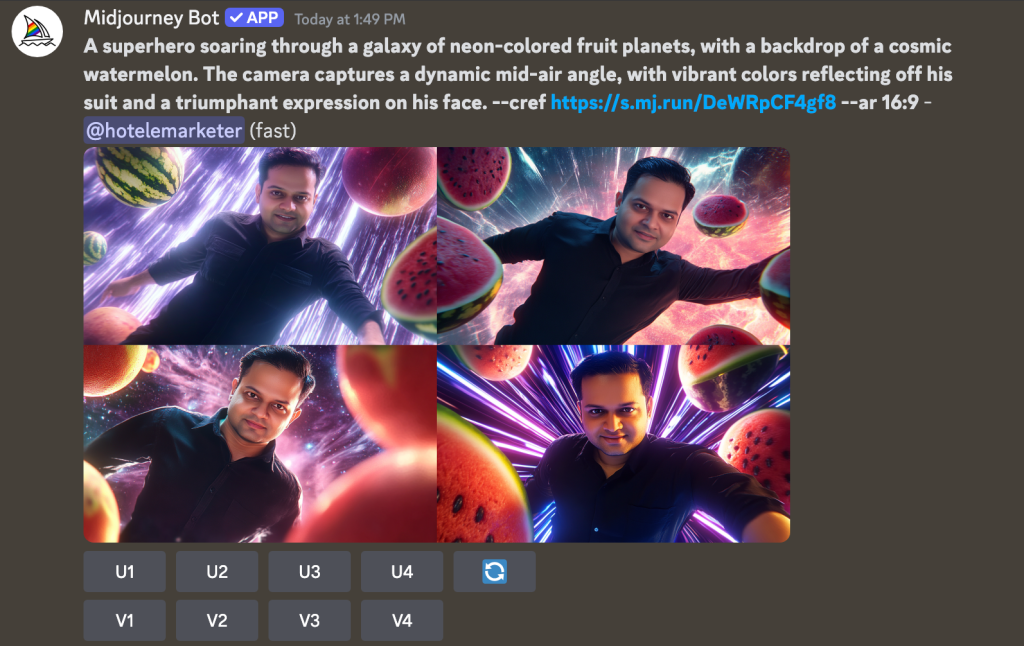Click the verified APP badge
This screenshot has width=1024, height=646.
pyautogui.click(x=254, y=18)
